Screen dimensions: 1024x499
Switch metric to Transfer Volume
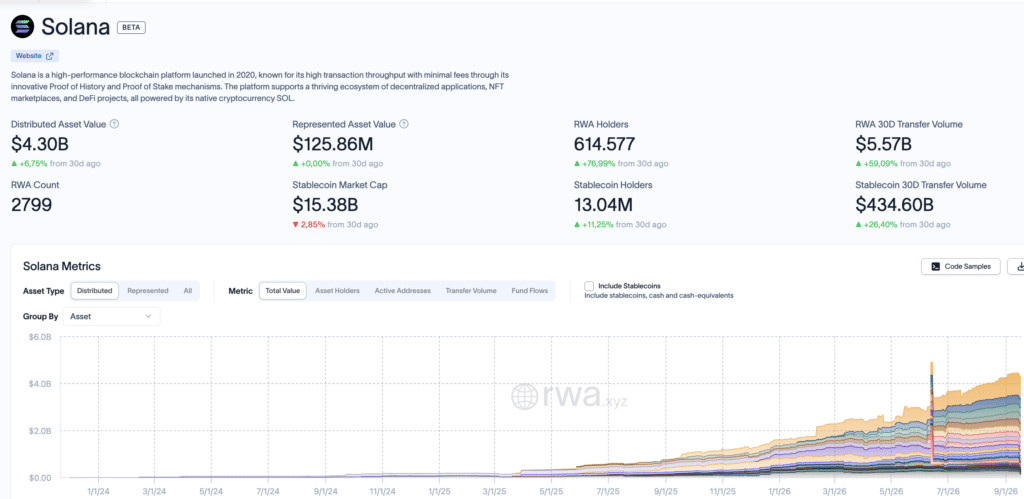point(471,291)
